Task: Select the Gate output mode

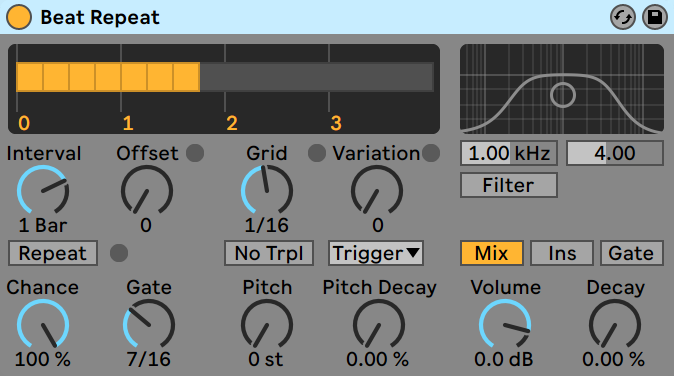Action: coord(631,253)
